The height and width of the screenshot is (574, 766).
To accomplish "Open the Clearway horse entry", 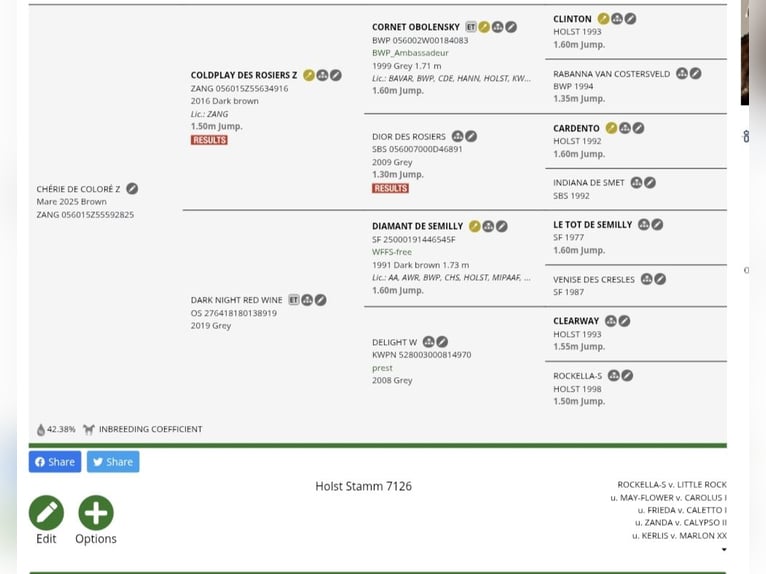I will [x=576, y=321].
